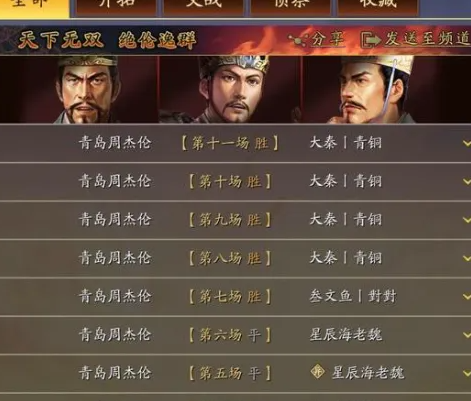Expand the 第九场 胜 record chevron
The height and width of the screenshot is (401, 471).
pos(467,220)
